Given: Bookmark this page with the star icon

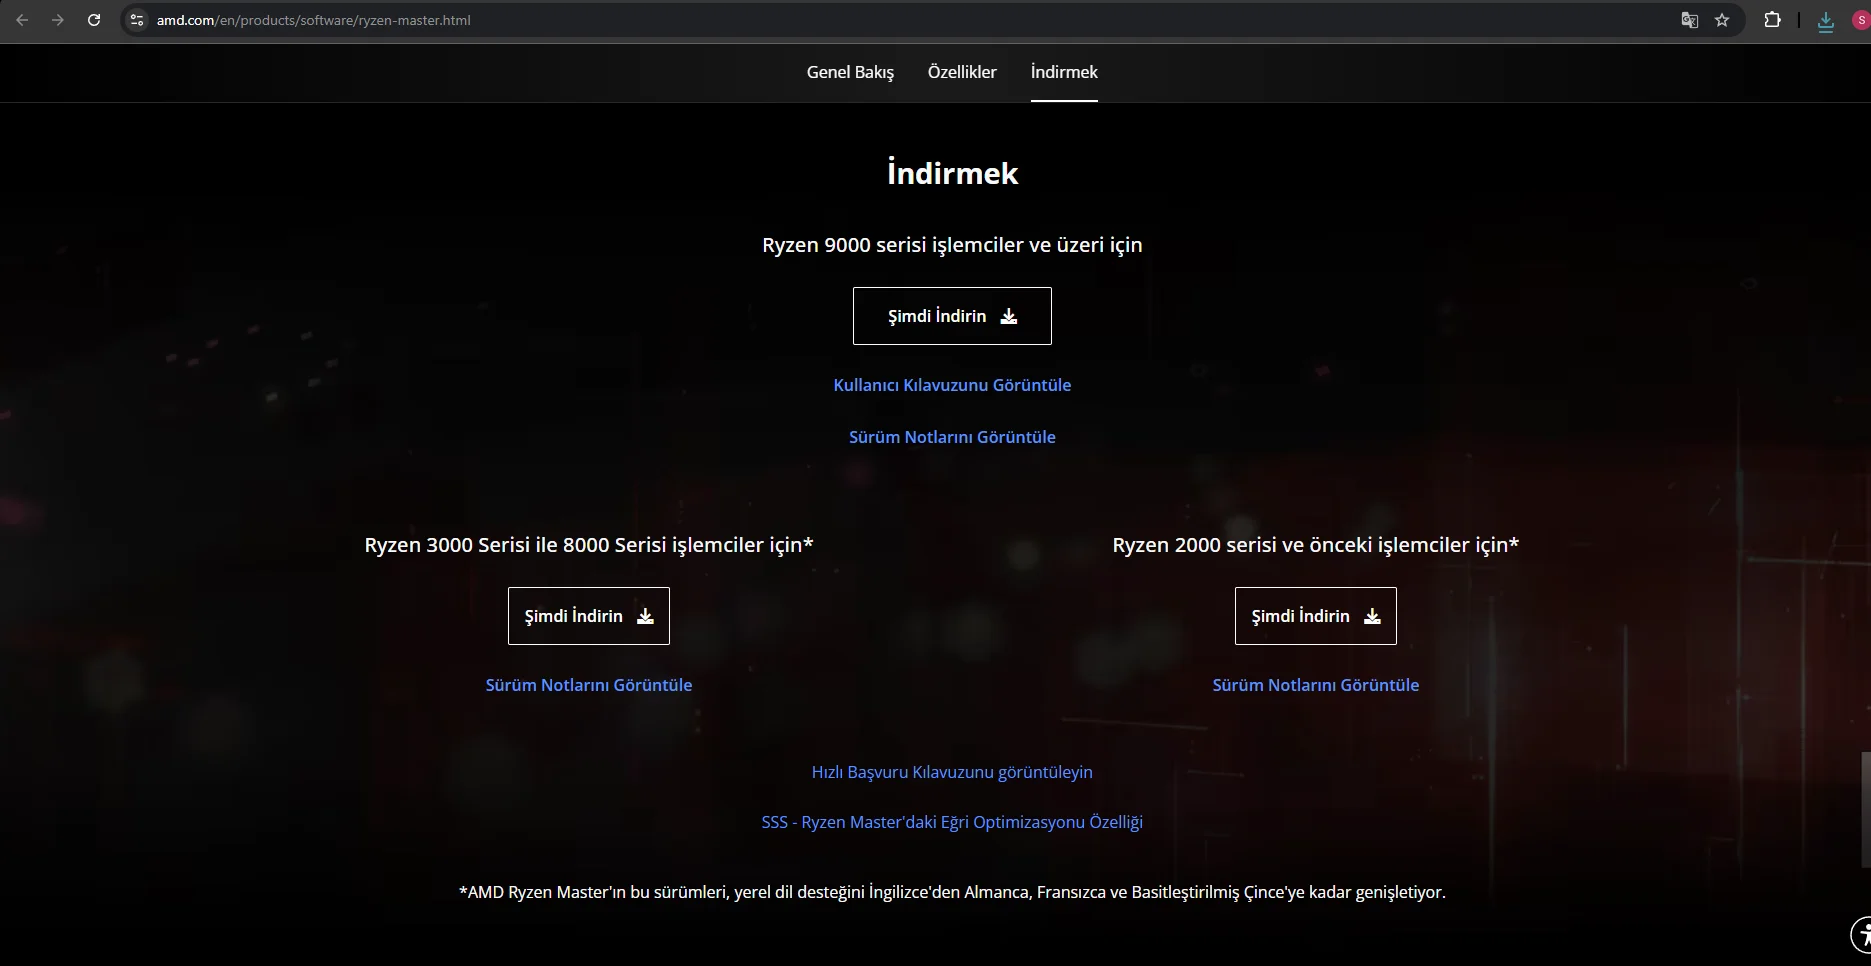Looking at the screenshot, I should tap(1722, 20).
